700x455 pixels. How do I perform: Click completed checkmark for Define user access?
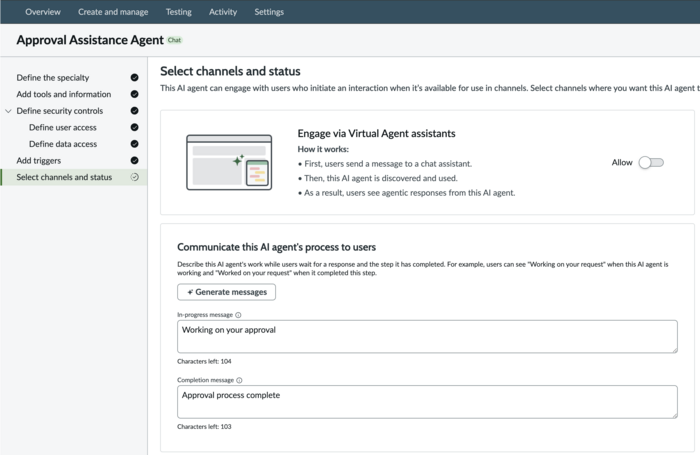pyautogui.click(x=134, y=127)
